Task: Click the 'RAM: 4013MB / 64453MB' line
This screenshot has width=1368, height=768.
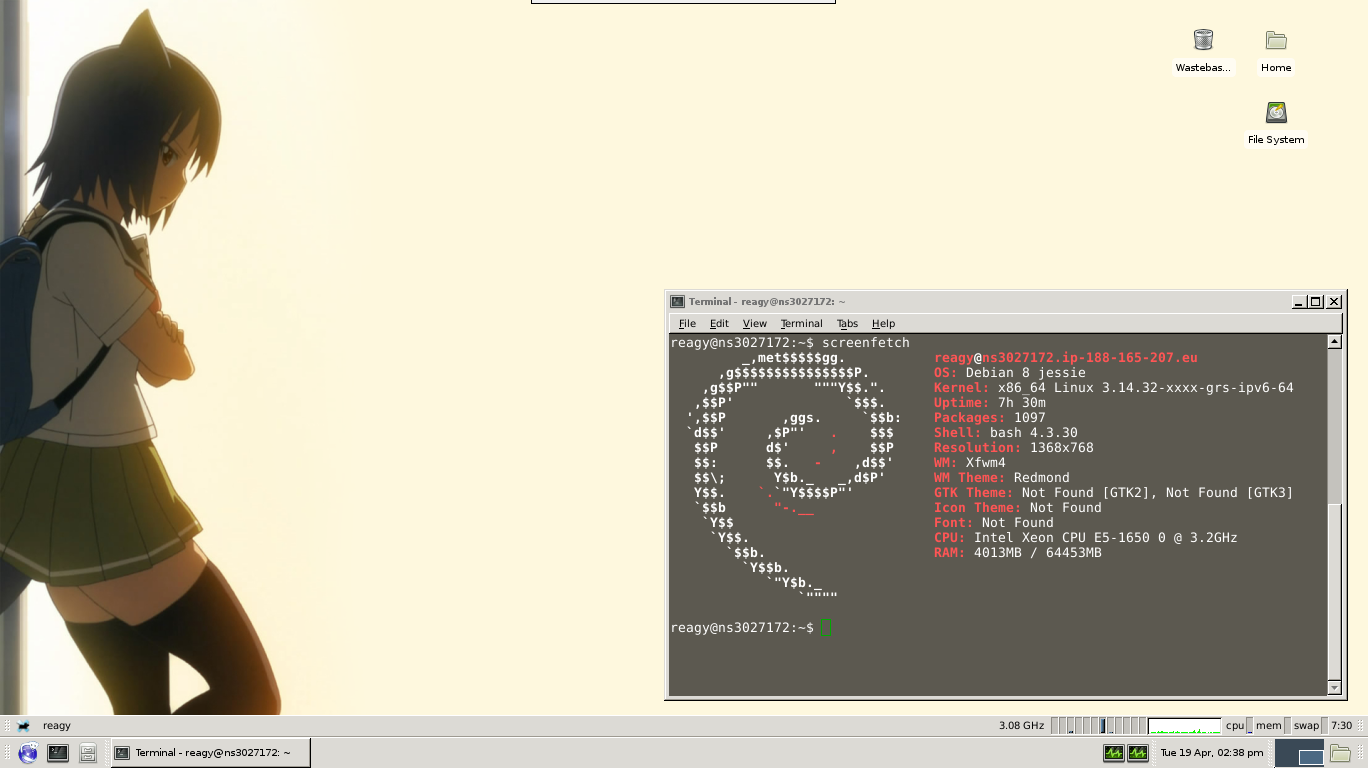Action: (1018, 552)
